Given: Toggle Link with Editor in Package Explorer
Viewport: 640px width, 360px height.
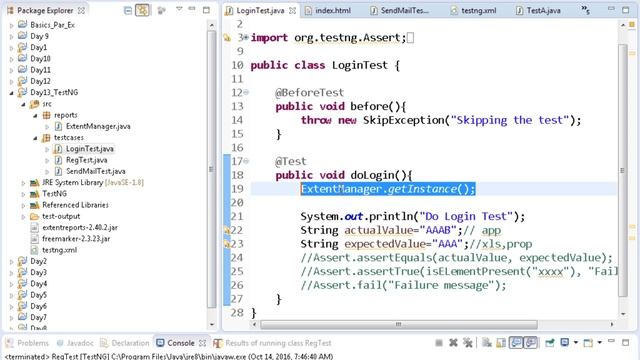Looking at the screenshot, I should (142, 10).
